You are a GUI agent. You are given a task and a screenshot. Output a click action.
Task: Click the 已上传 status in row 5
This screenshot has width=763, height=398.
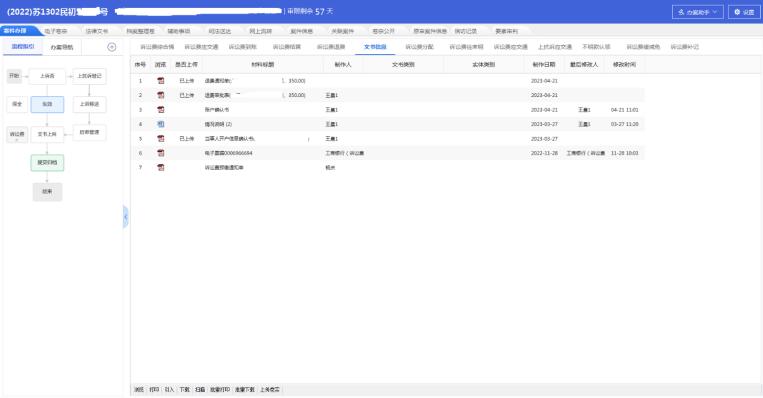(x=187, y=139)
